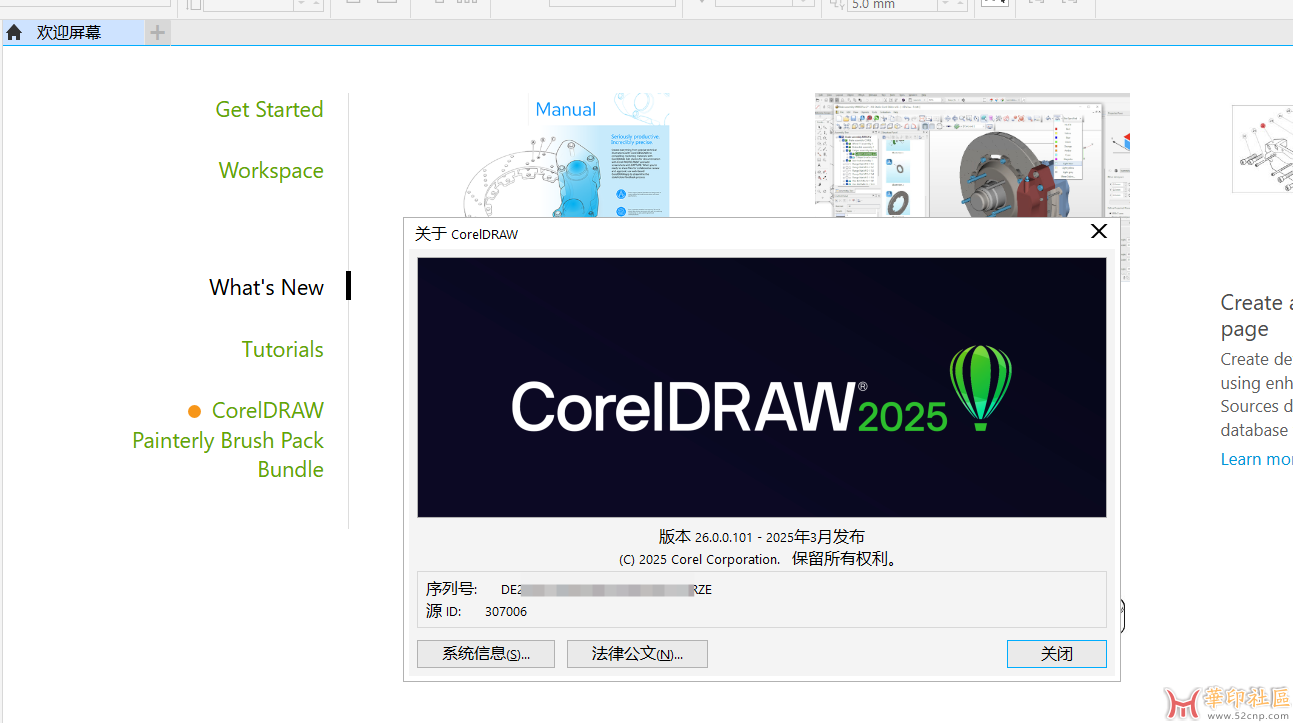Viewport: 1293px width, 723px height.
Task: Switch to the 欢迎屏幕 tab
Action: [72, 33]
